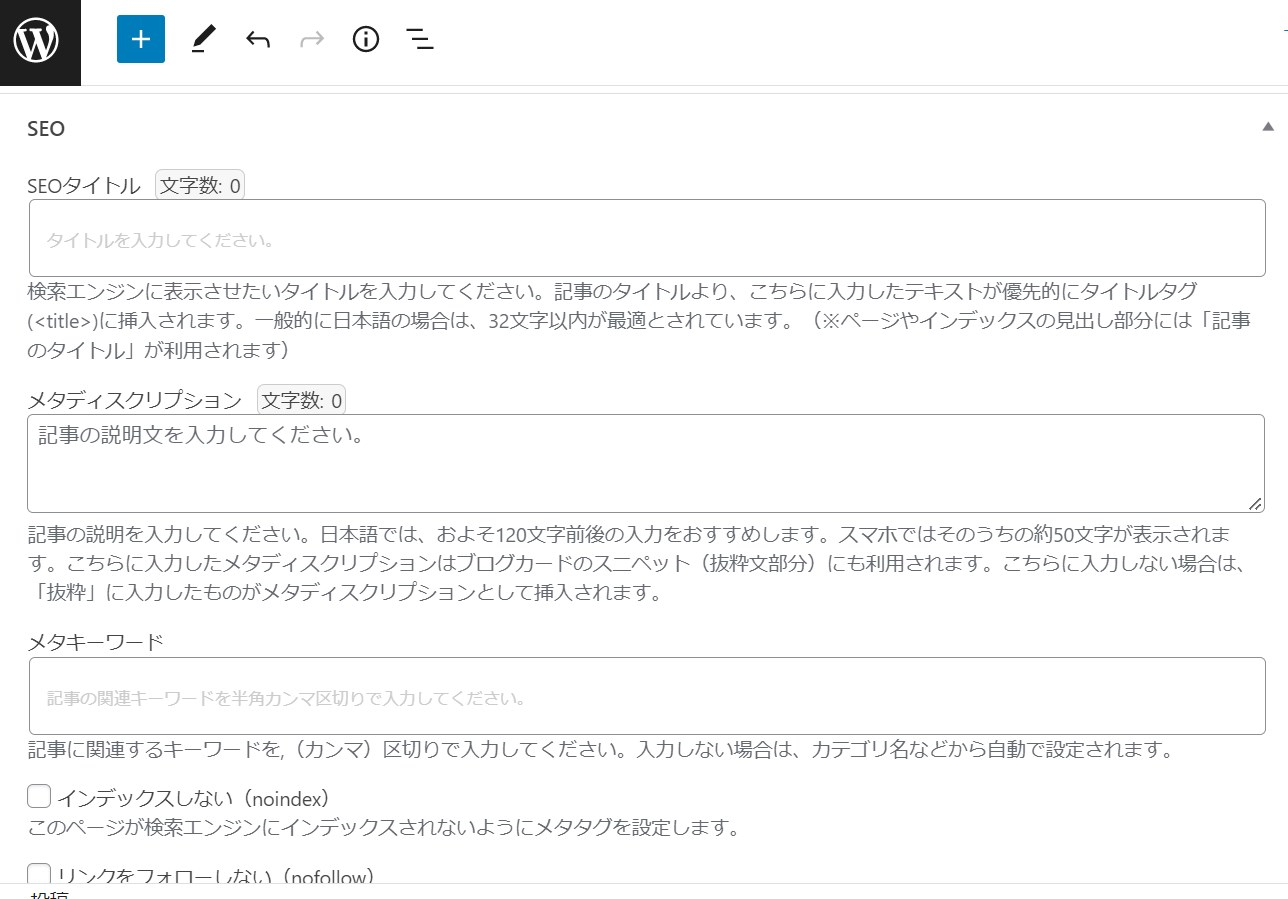Enable the リンクをフォローしない (nofollow) checkbox
The height and width of the screenshot is (899, 1288).
click(x=39, y=873)
